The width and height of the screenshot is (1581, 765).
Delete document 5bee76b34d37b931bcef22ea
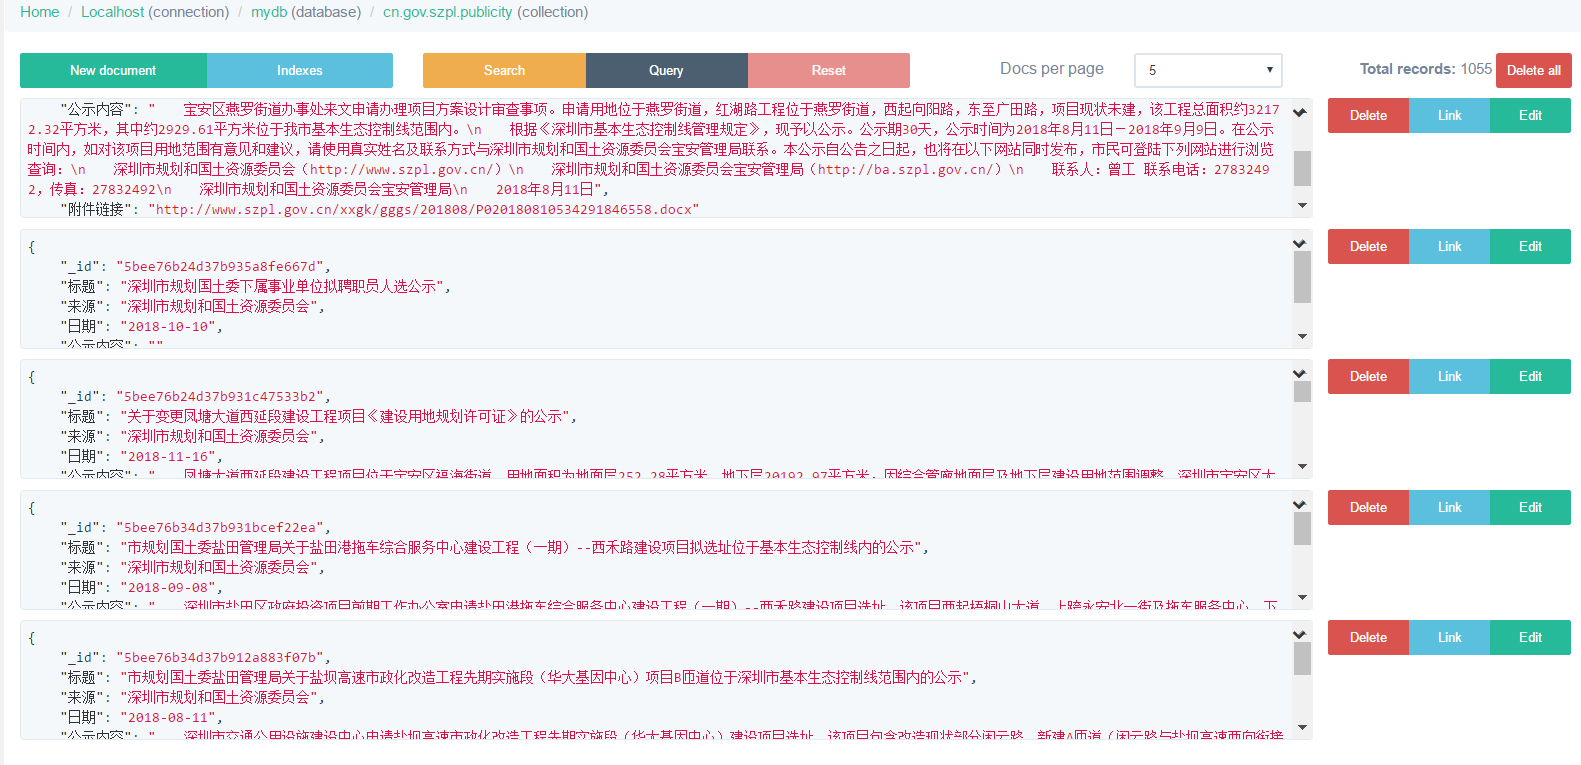(x=1368, y=507)
